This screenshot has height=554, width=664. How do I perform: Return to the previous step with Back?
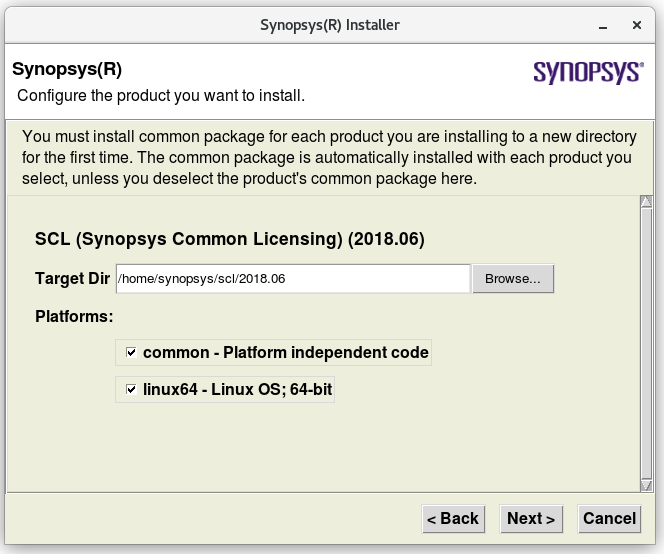(453, 519)
